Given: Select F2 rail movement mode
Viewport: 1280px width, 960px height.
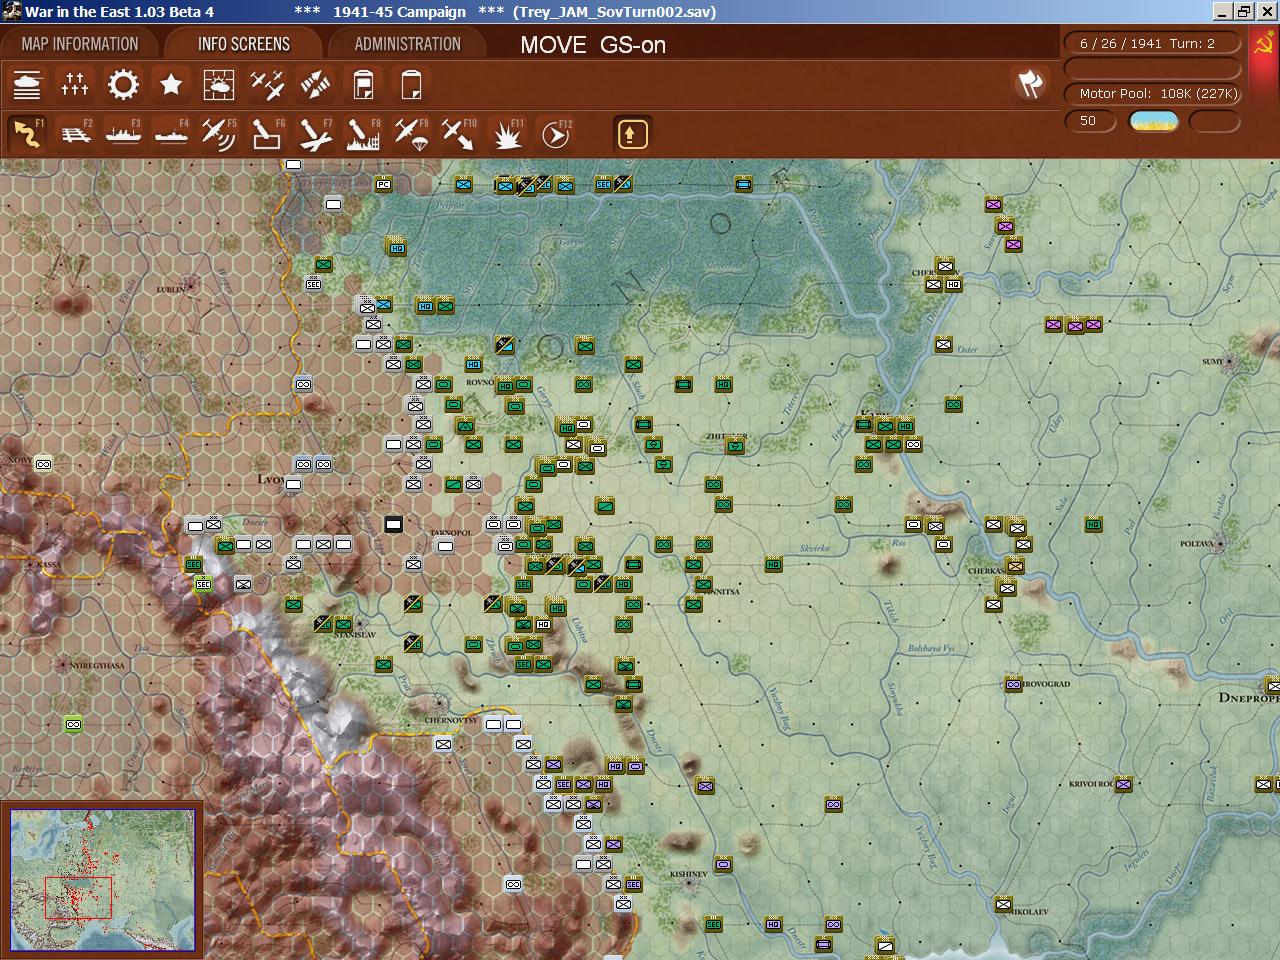Looking at the screenshot, I should click(75, 134).
